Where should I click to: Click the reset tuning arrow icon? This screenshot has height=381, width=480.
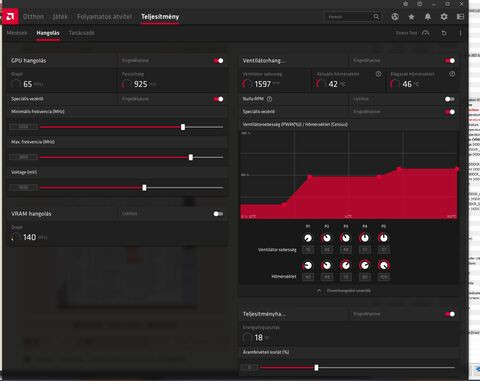(444, 33)
